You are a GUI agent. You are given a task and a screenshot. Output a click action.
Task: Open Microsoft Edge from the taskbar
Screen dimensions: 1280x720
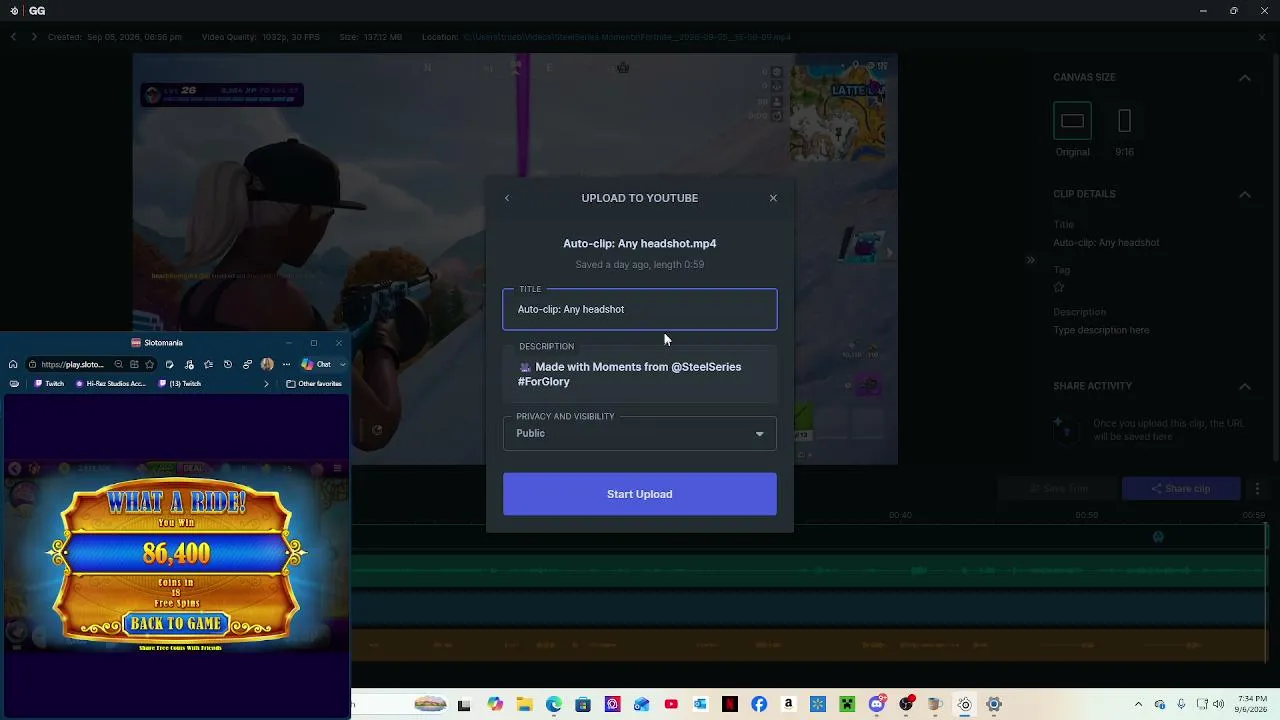554,705
